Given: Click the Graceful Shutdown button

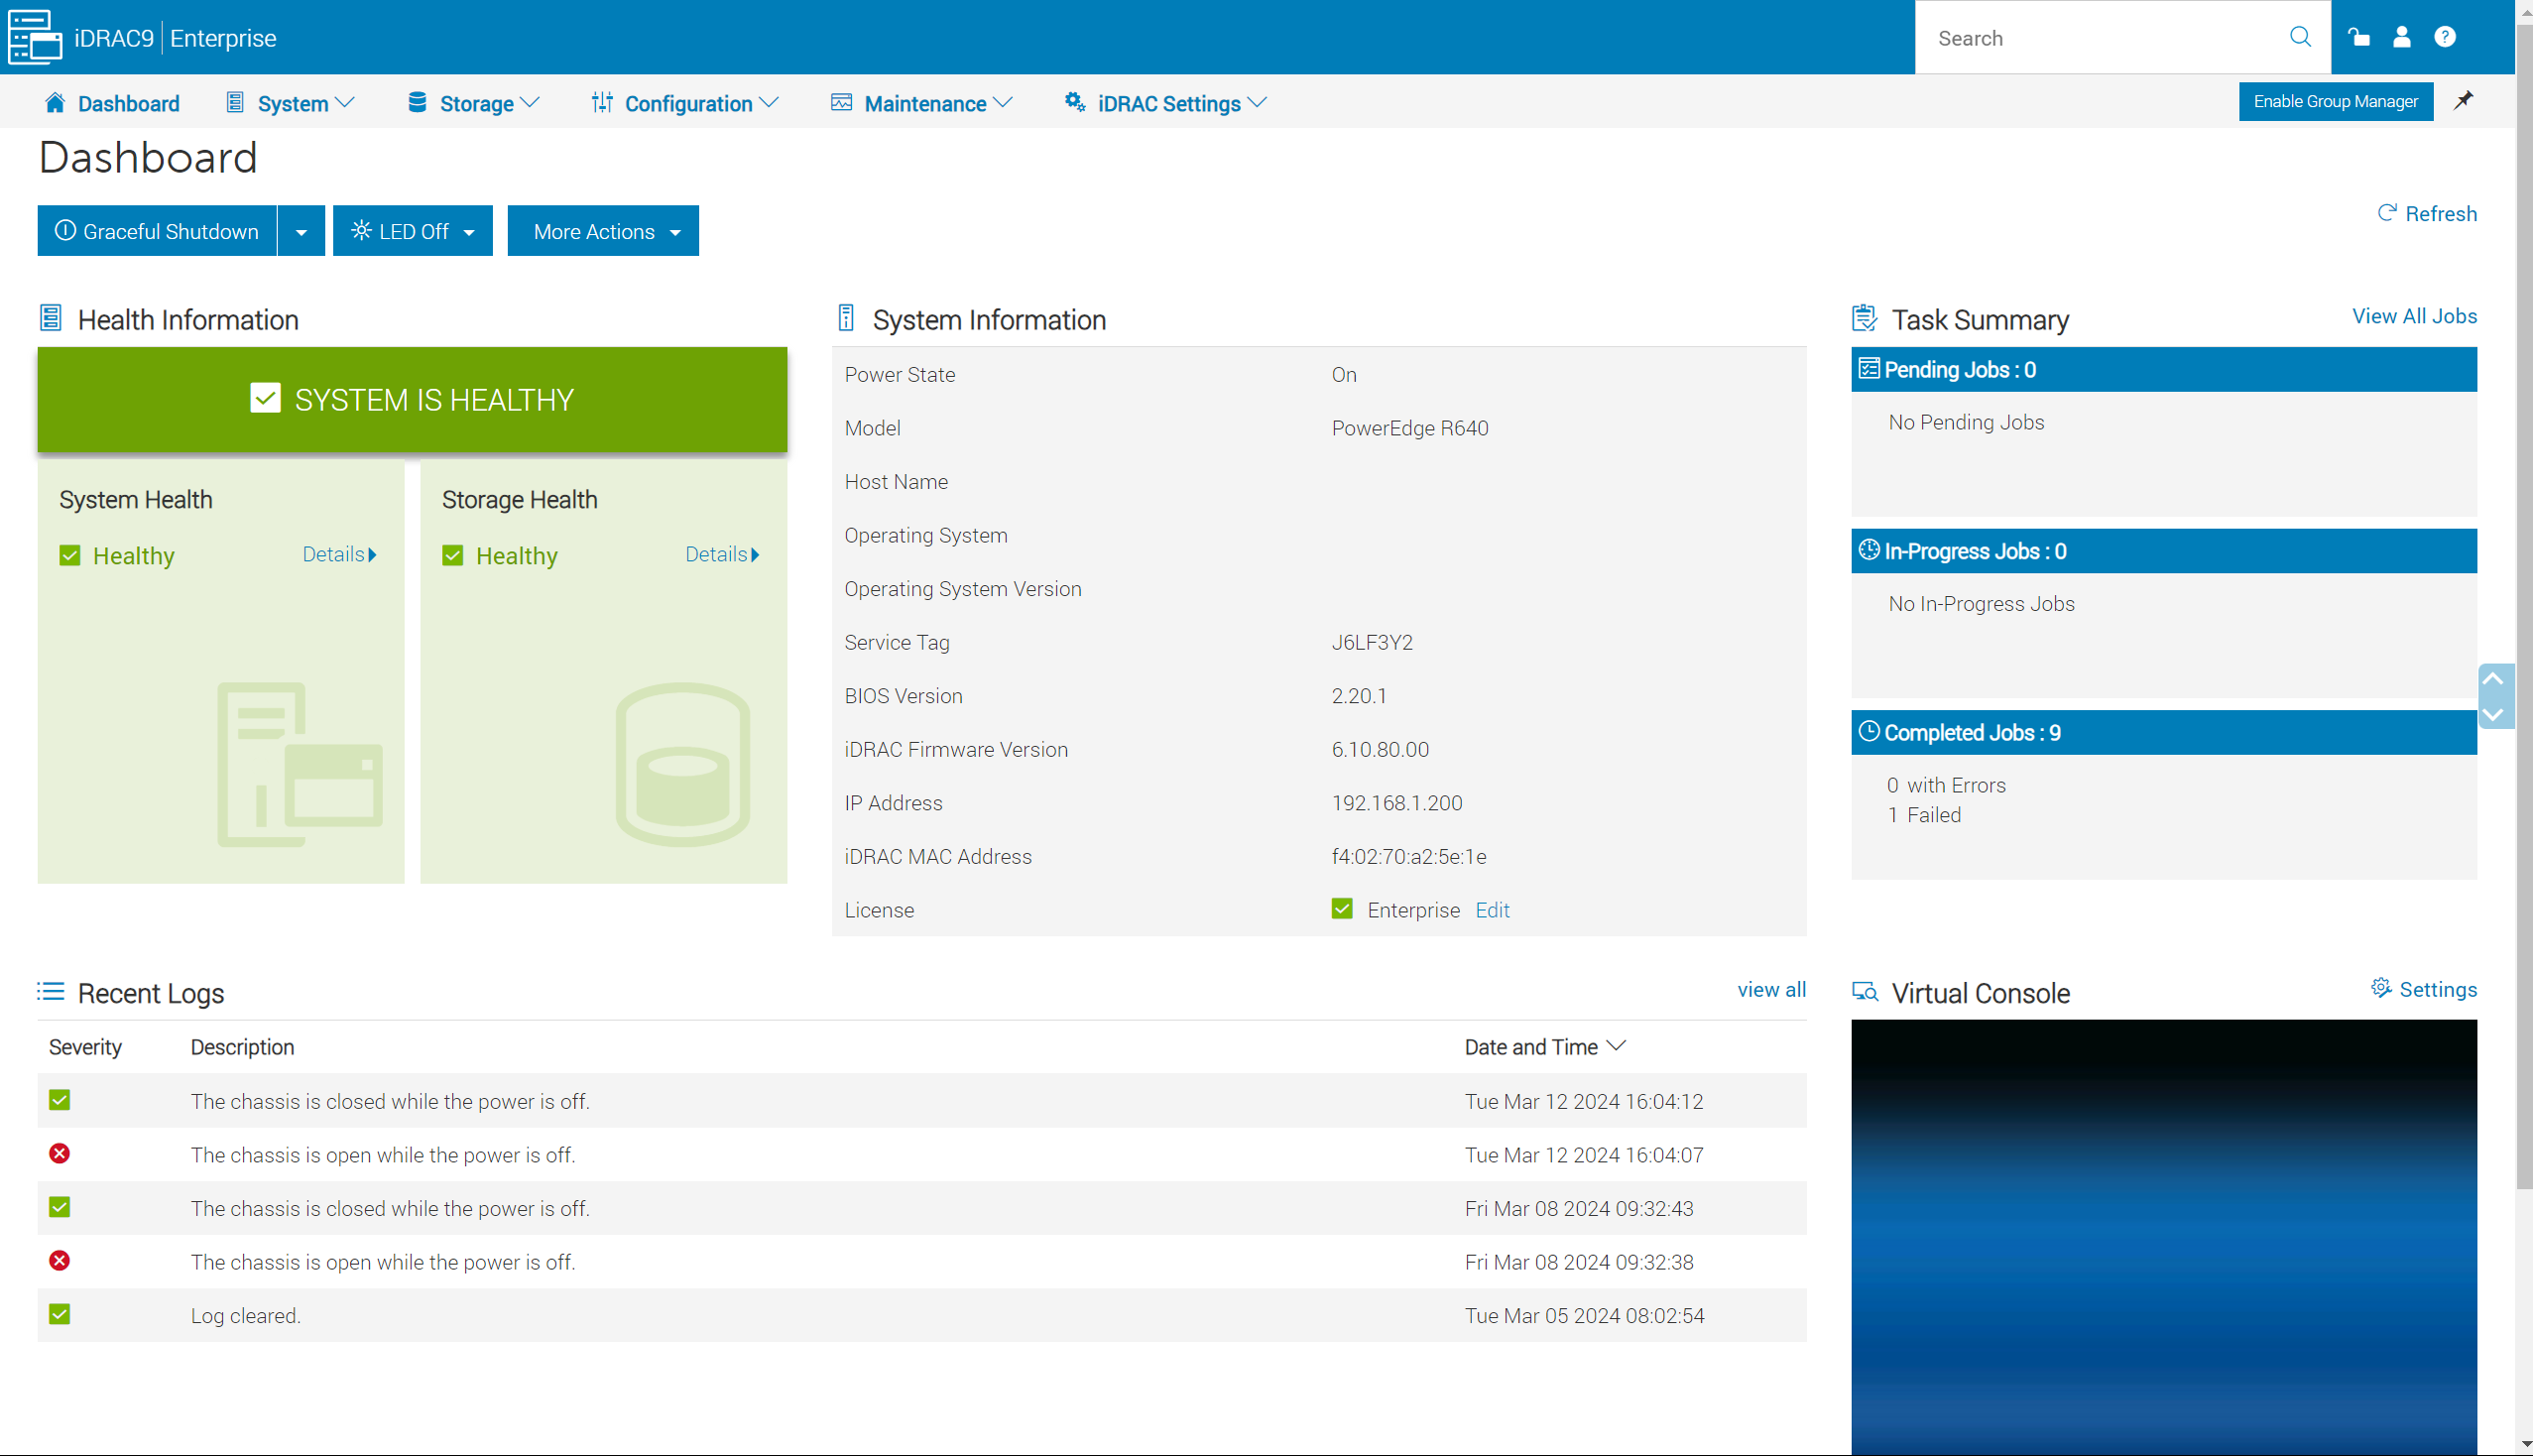Looking at the screenshot, I should [157, 231].
